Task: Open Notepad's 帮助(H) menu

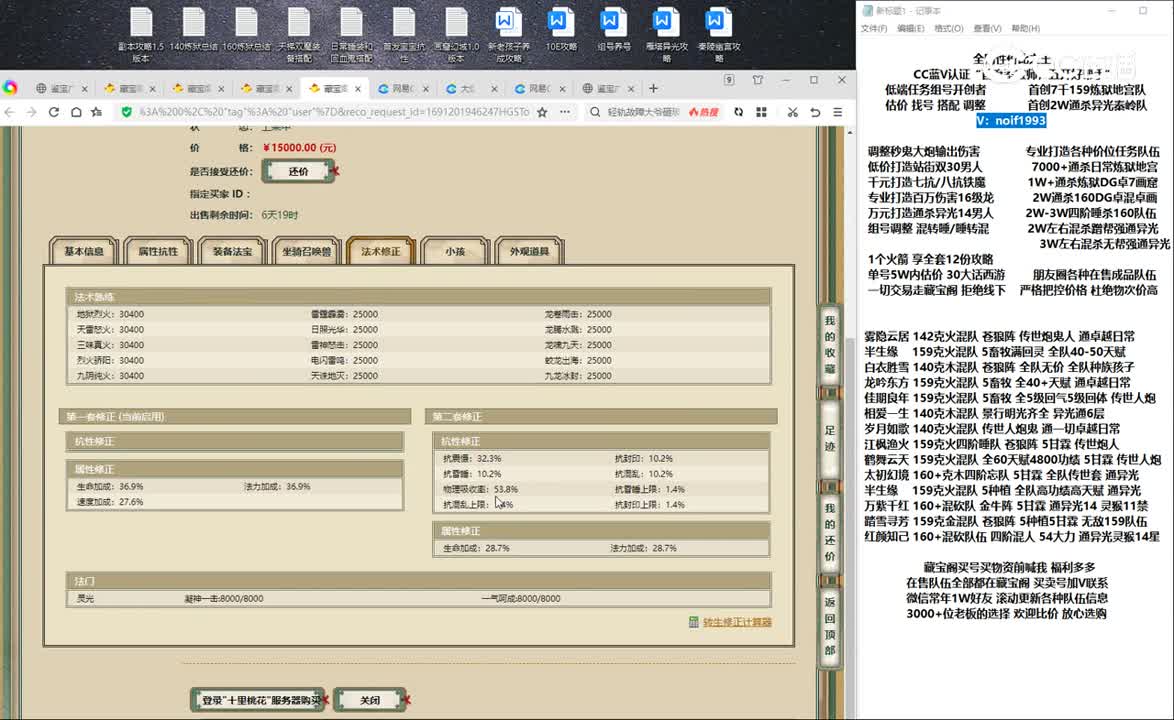Action: 1026,28
